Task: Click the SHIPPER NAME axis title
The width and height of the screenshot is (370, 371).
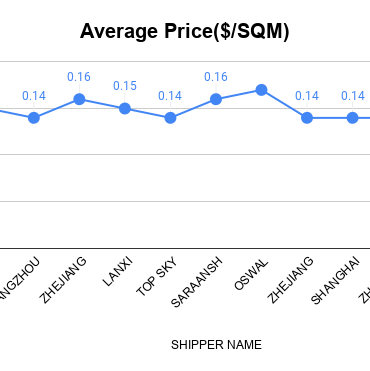Action: pyautogui.click(x=216, y=345)
